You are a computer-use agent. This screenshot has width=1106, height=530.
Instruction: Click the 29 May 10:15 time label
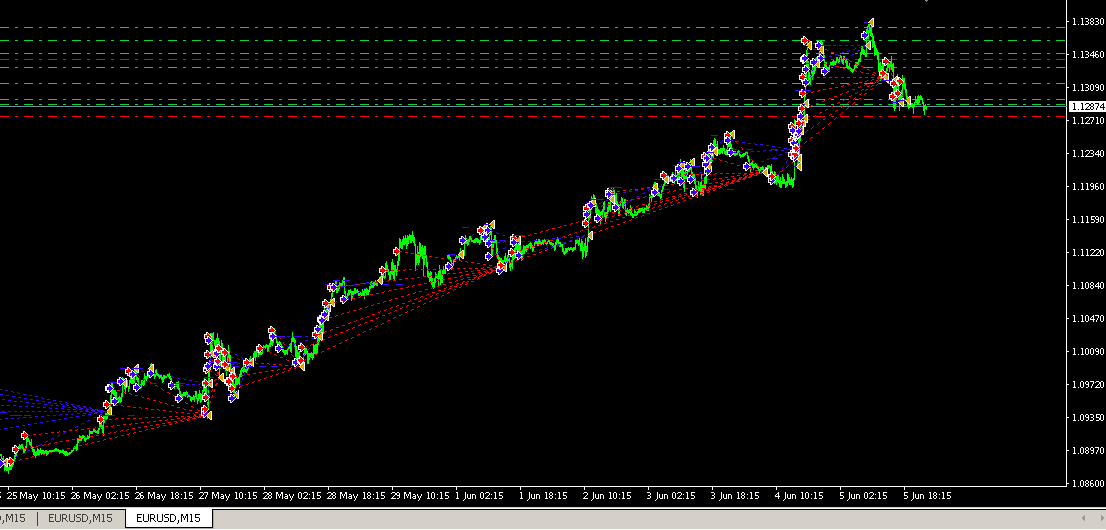(420, 496)
